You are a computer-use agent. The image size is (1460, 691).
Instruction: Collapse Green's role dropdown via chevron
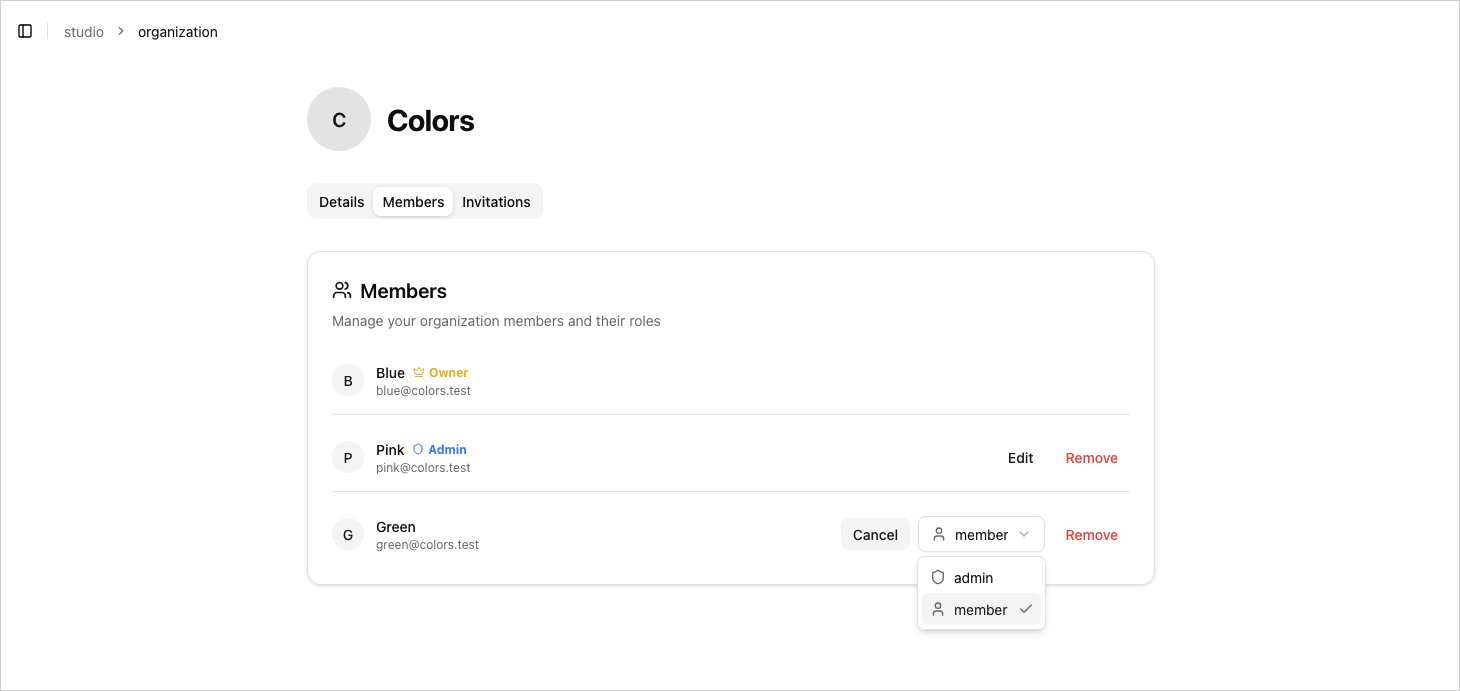1024,535
